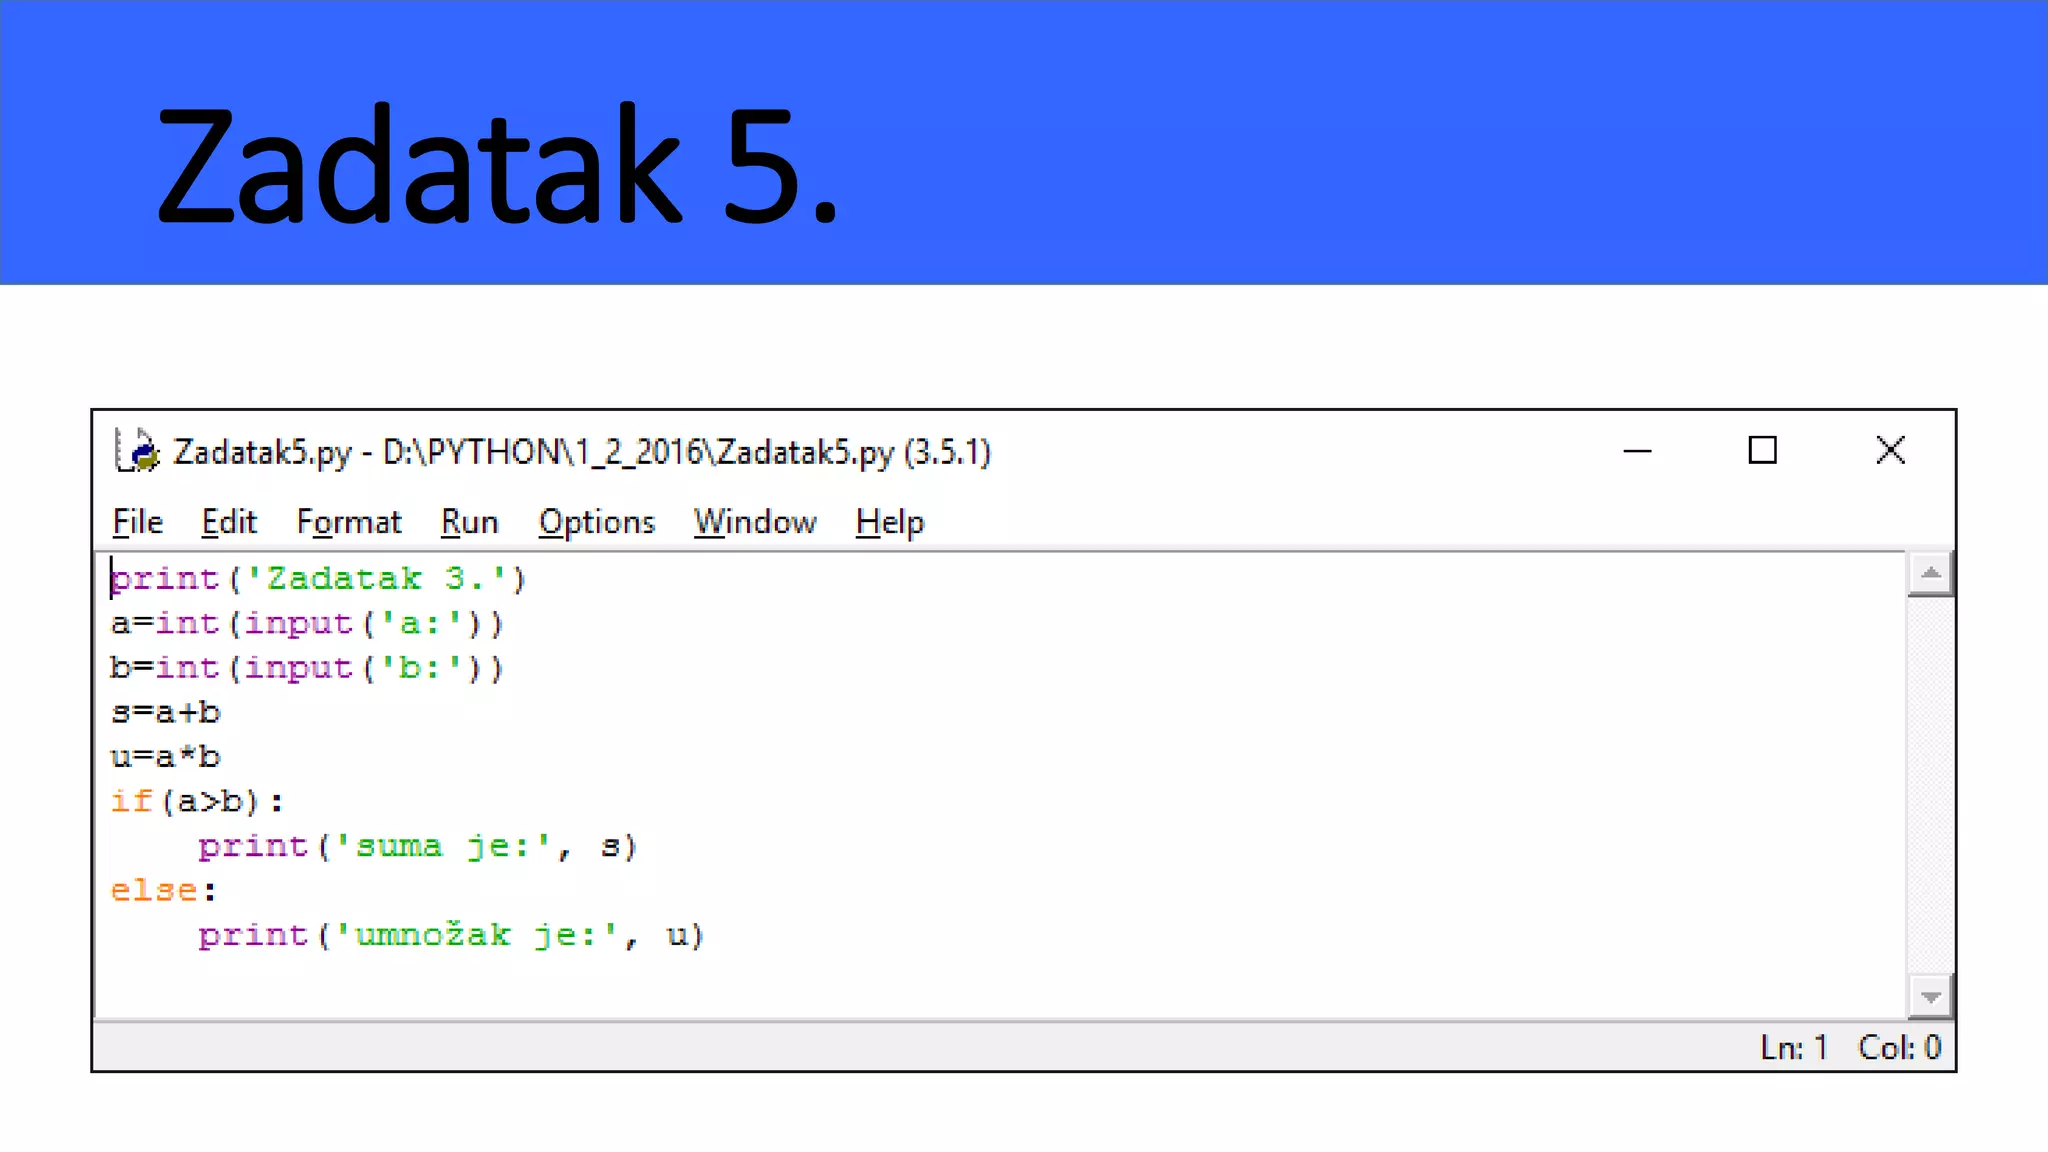The width and height of the screenshot is (2048, 1152).
Task: Open the Options menu
Action: tap(597, 522)
